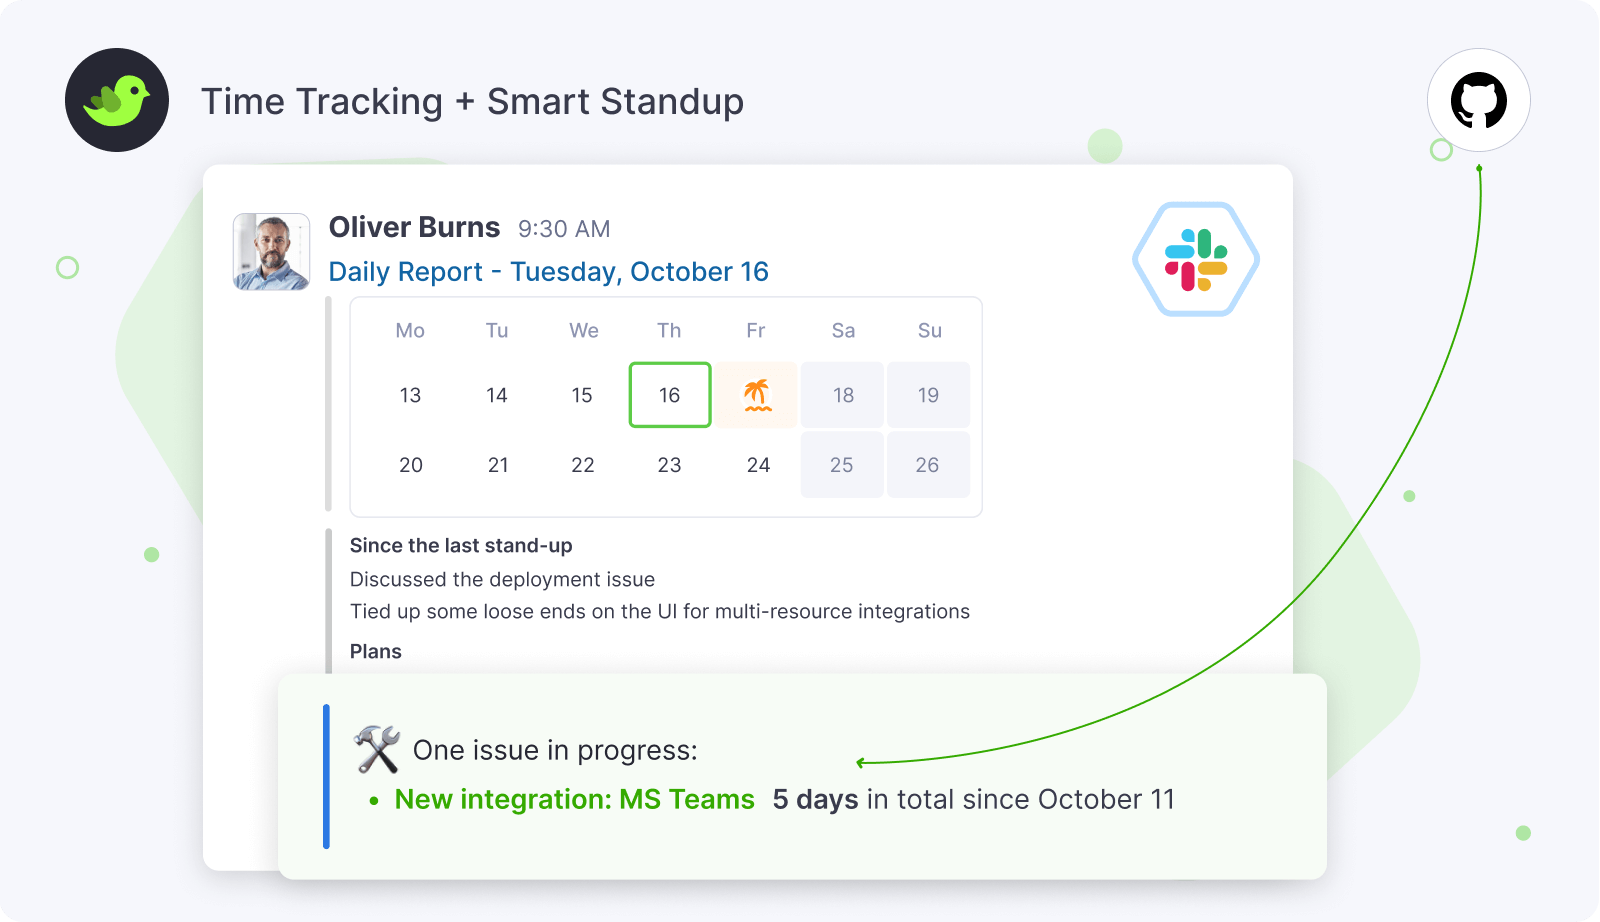This screenshot has height=922, width=1600.
Task: Open the New integration: MS Teams issue
Action: [574, 800]
